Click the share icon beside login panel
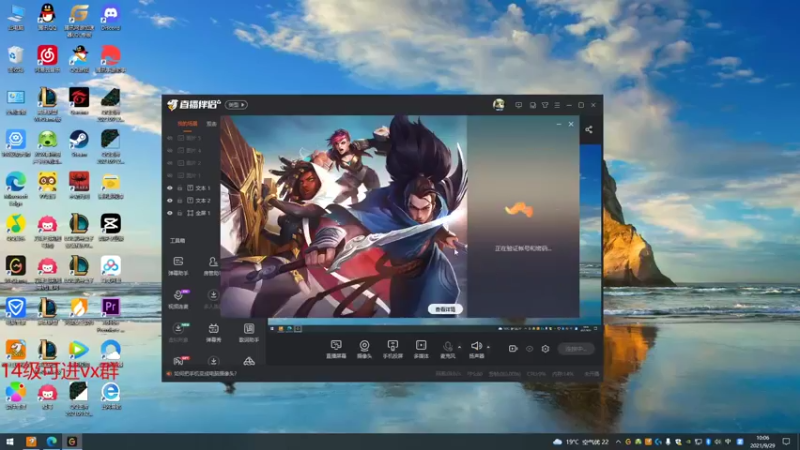Screen dimensions: 800x450 589,130
